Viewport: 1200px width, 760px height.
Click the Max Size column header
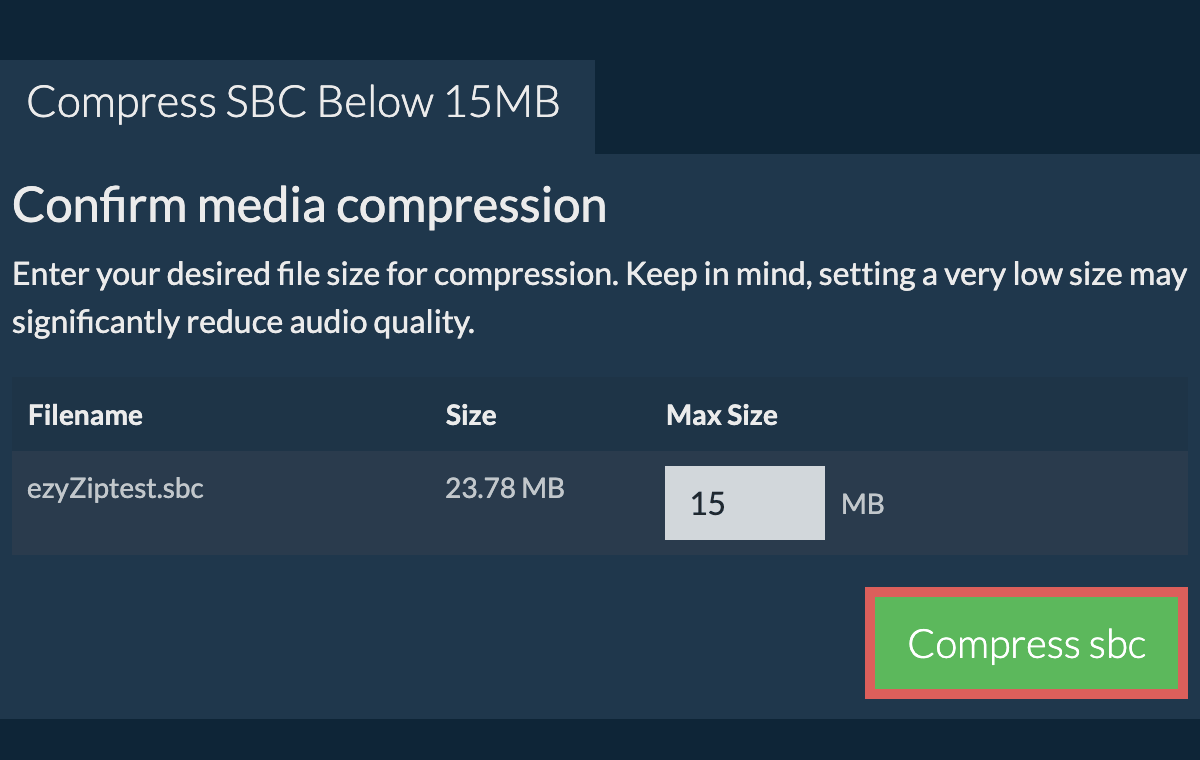(x=721, y=415)
